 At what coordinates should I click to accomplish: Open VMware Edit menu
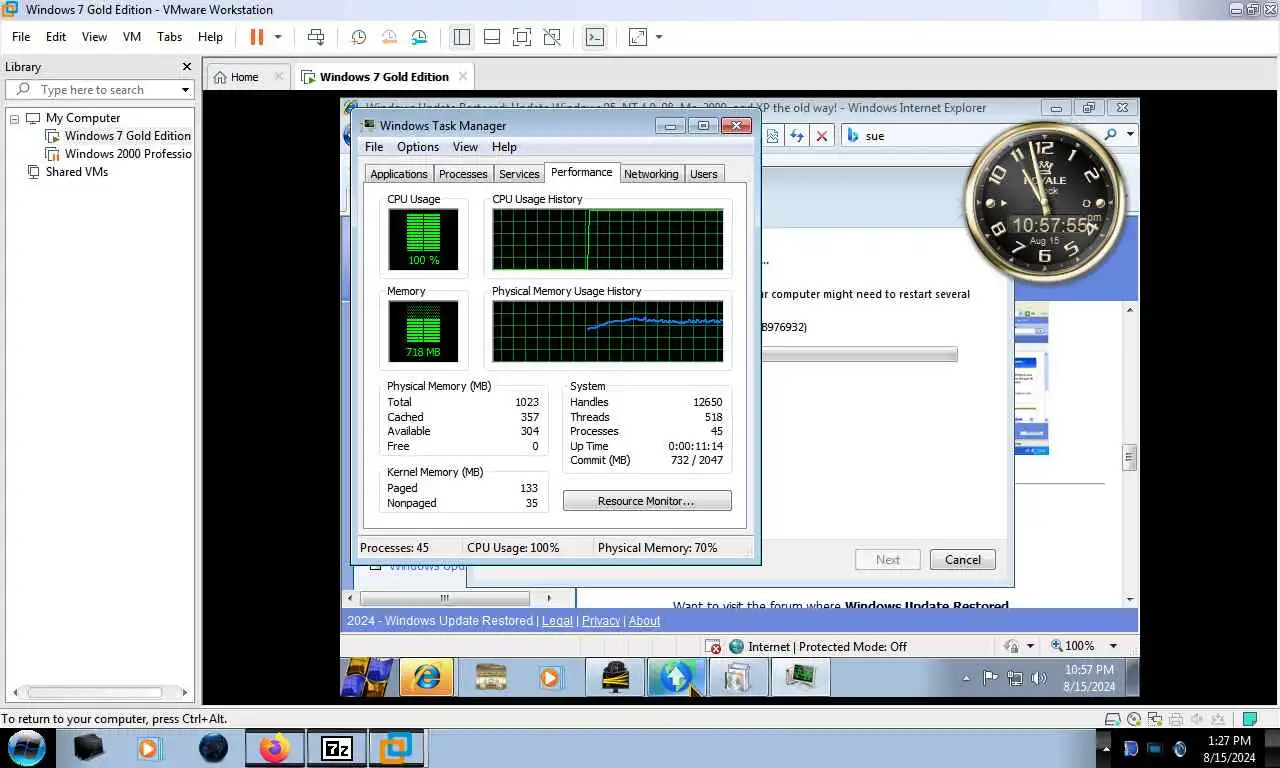coord(56,36)
